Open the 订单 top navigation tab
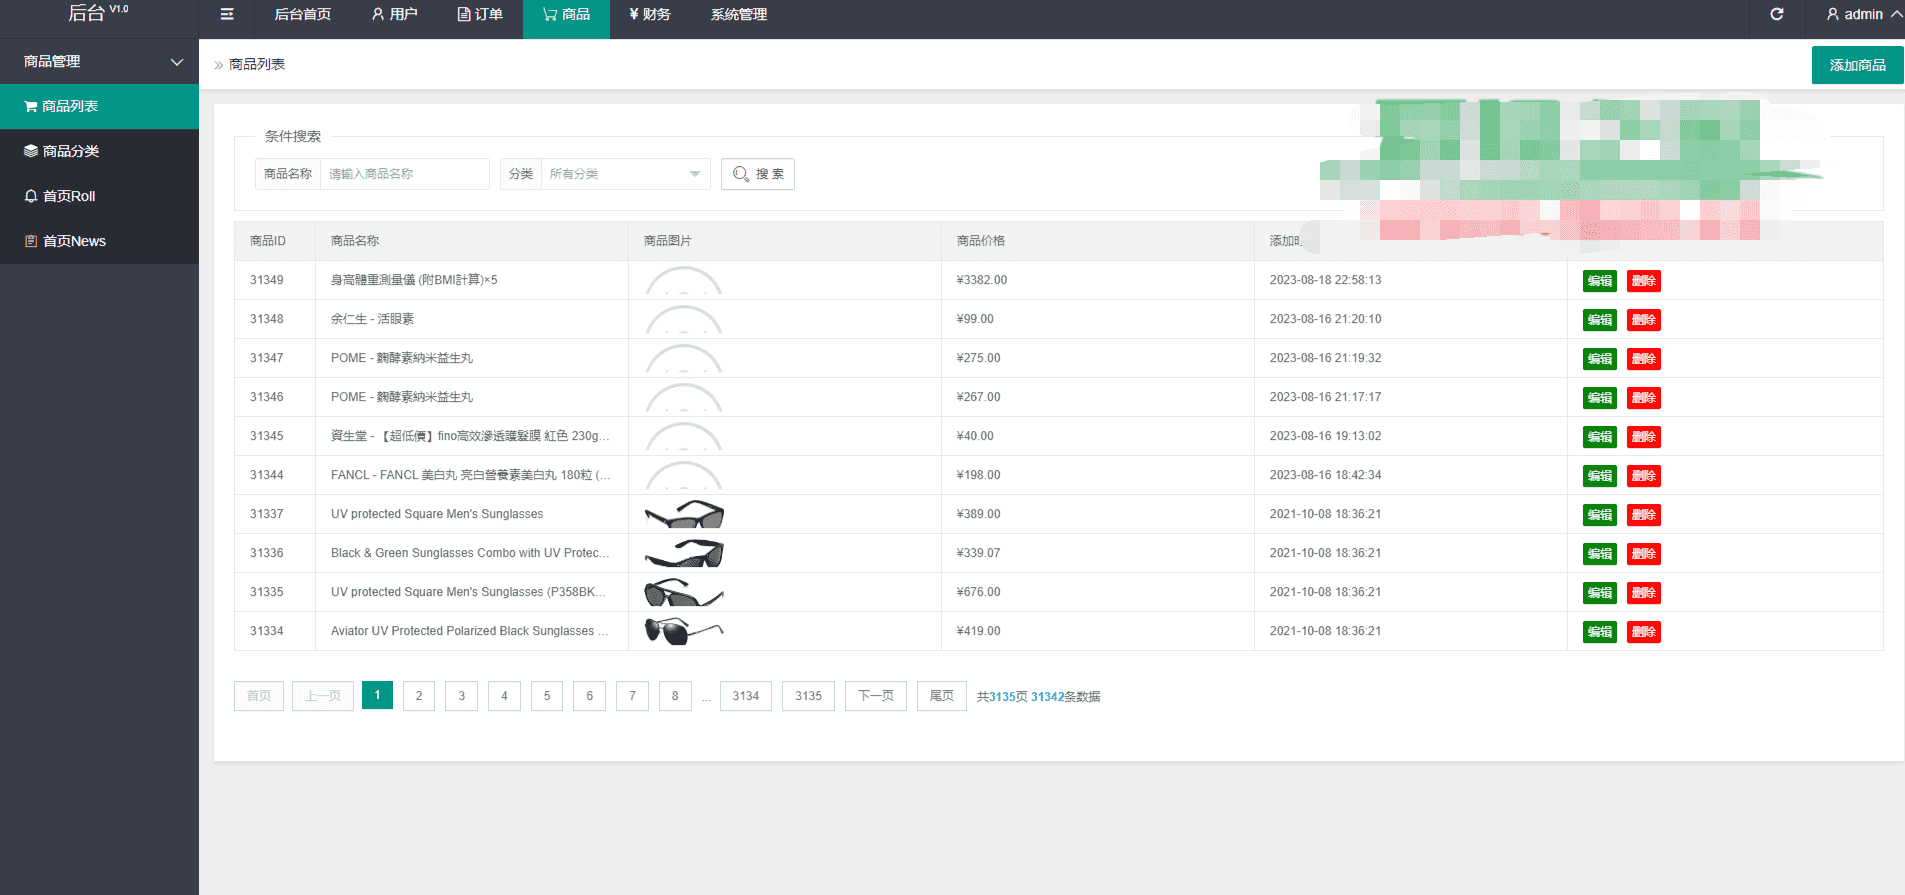 tap(480, 14)
